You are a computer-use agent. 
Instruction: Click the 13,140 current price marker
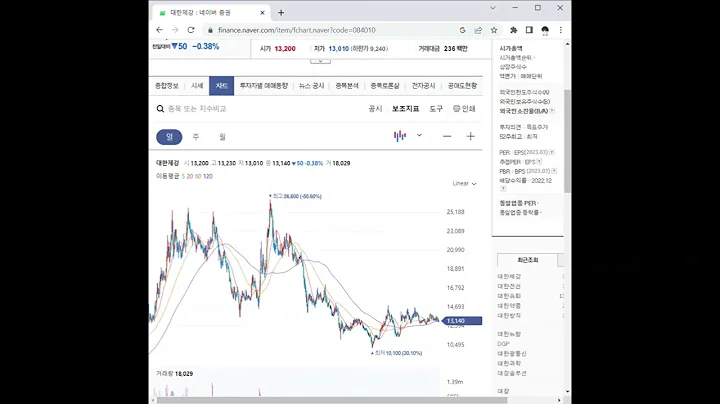[462, 321]
